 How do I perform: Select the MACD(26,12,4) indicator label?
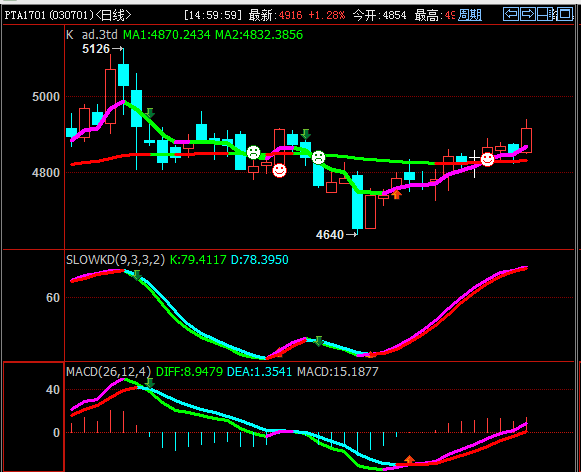click(x=109, y=371)
